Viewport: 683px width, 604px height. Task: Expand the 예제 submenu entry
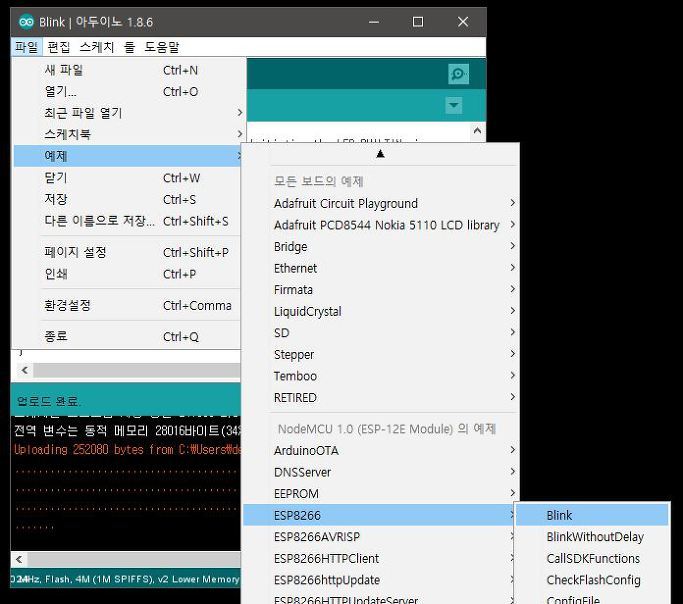127,156
